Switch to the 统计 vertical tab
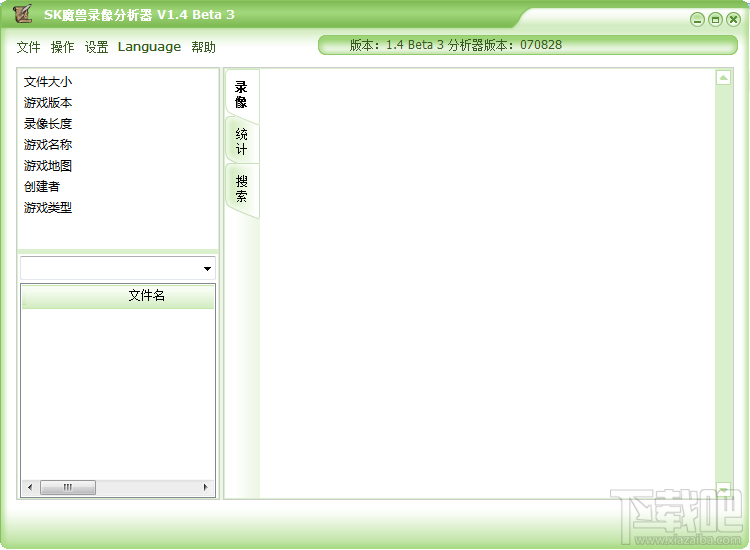This screenshot has width=750, height=550. pos(242,142)
